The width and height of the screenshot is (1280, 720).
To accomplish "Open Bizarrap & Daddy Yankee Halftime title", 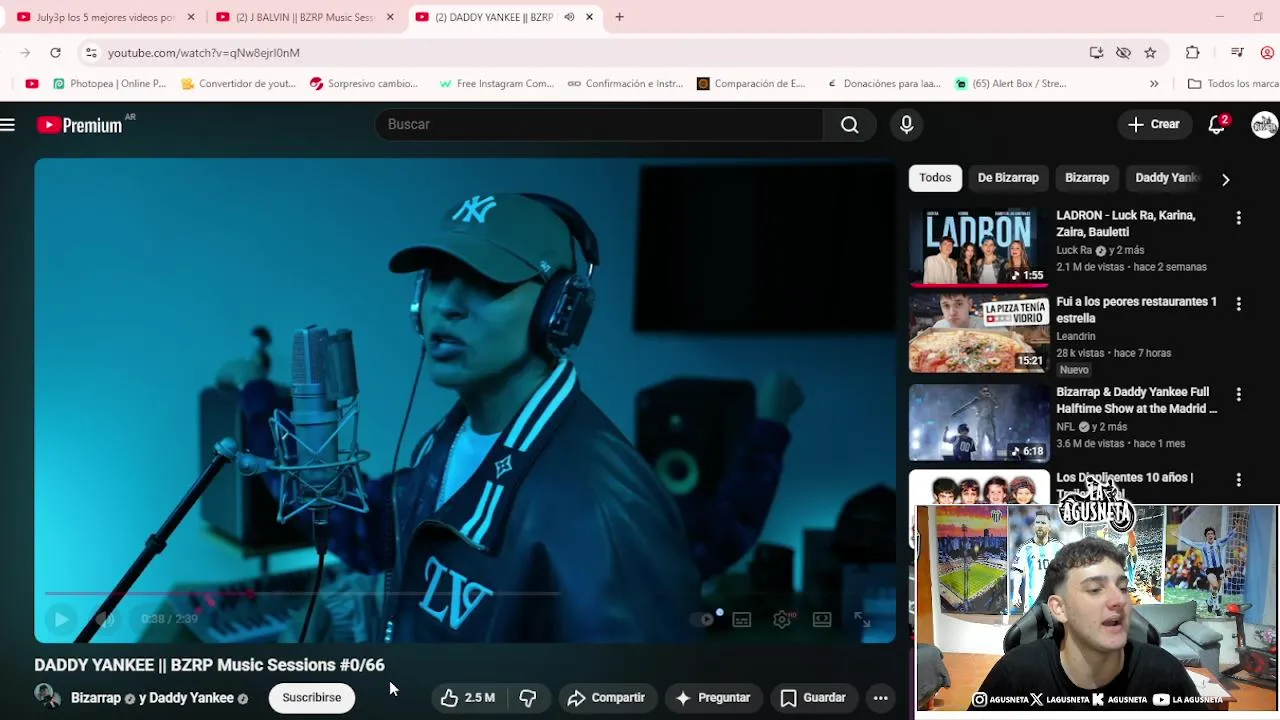I will (x=1136, y=400).
